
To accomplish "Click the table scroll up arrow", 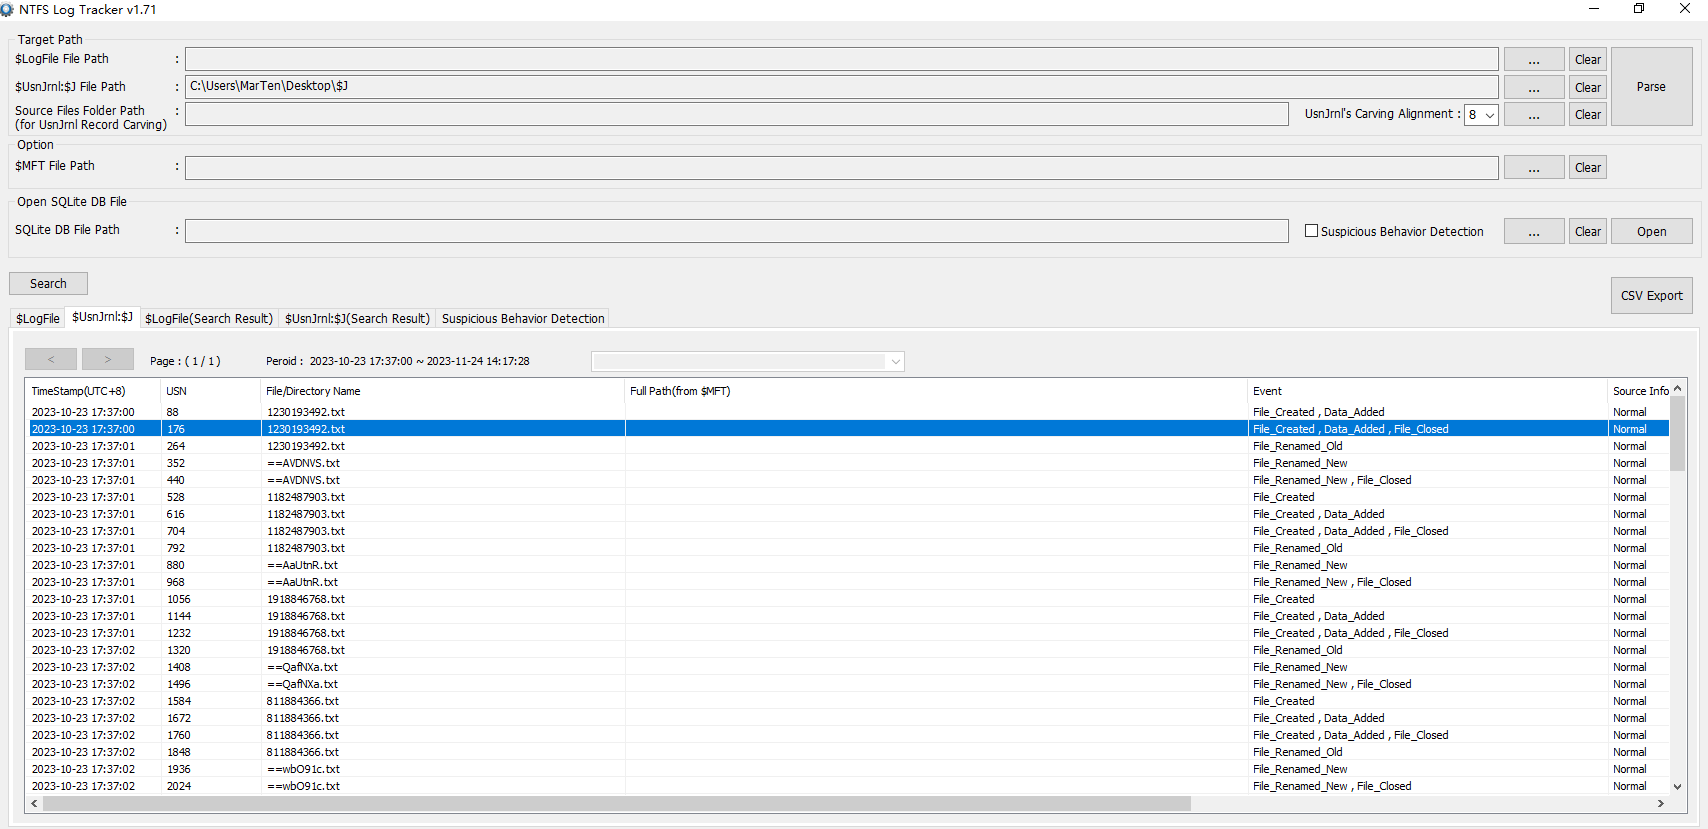I will 1677,388.
